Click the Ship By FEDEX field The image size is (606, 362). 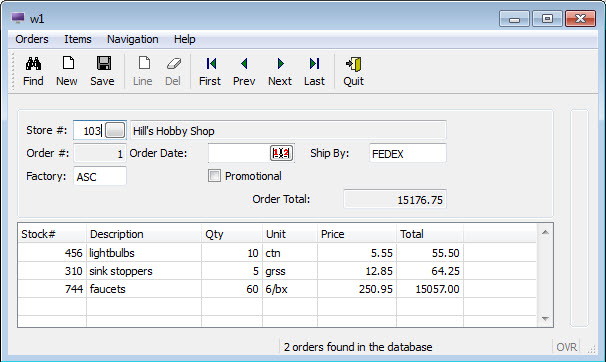tap(408, 153)
